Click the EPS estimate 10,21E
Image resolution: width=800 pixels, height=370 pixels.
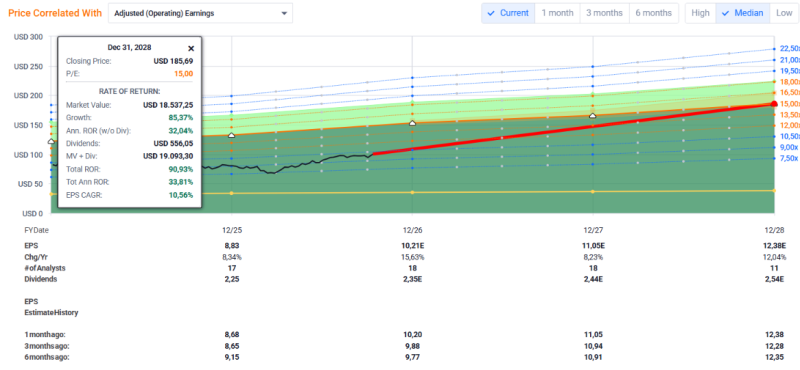point(412,245)
